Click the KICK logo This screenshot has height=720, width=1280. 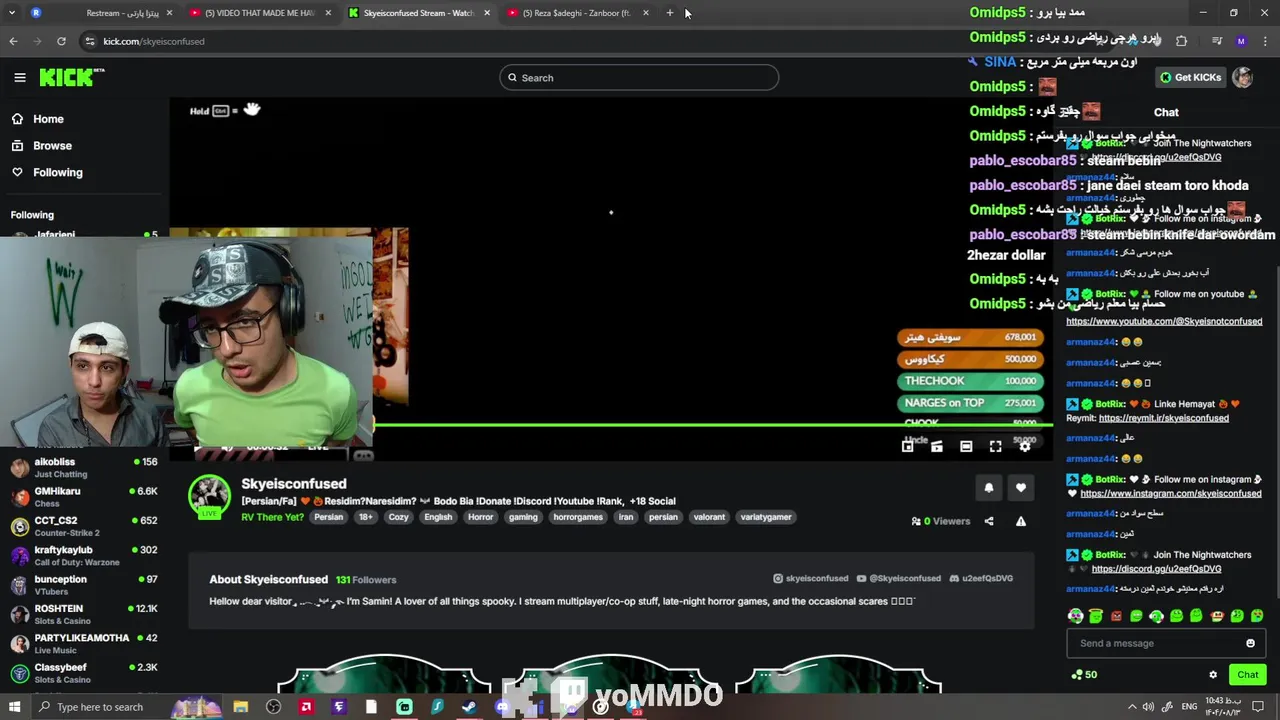pyautogui.click(x=71, y=77)
